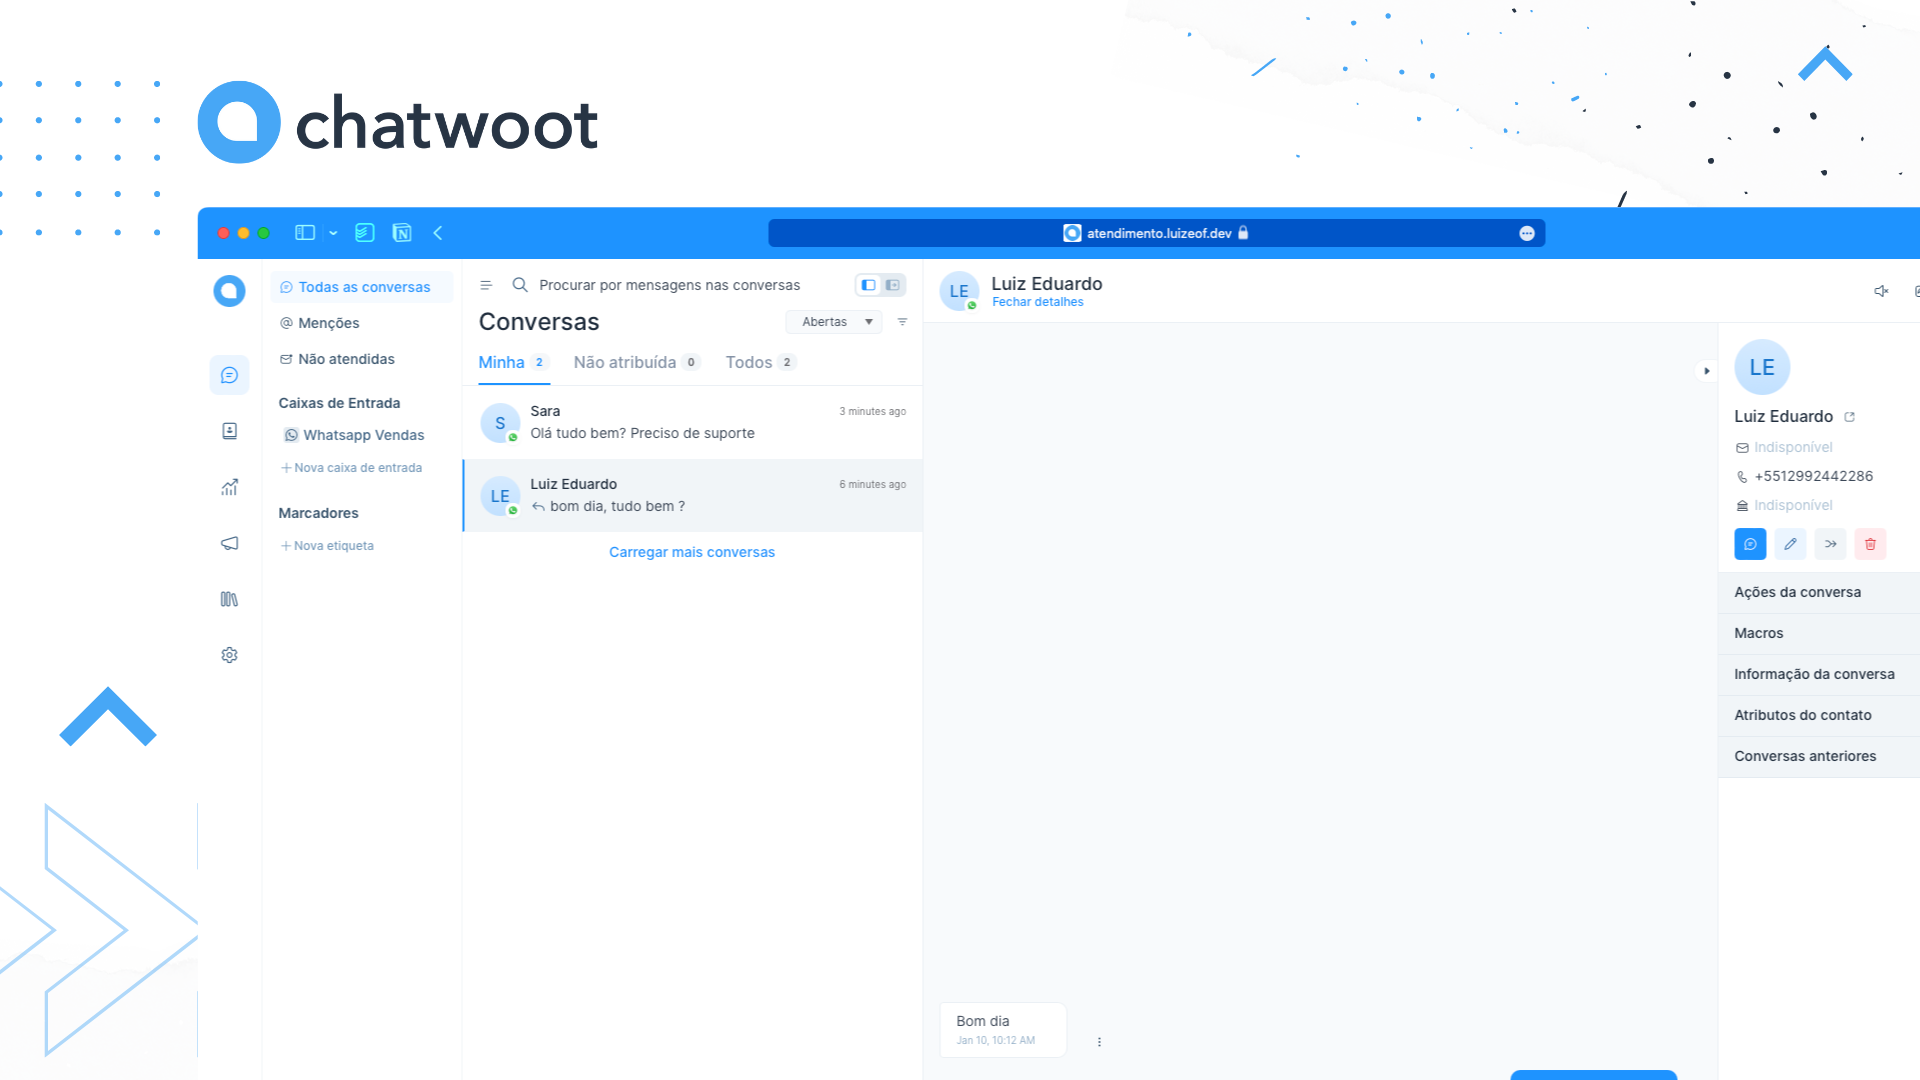The height and width of the screenshot is (1080, 1920).
Task: Open Luiz Eduardo conversation in list
Action: [692, 496]
